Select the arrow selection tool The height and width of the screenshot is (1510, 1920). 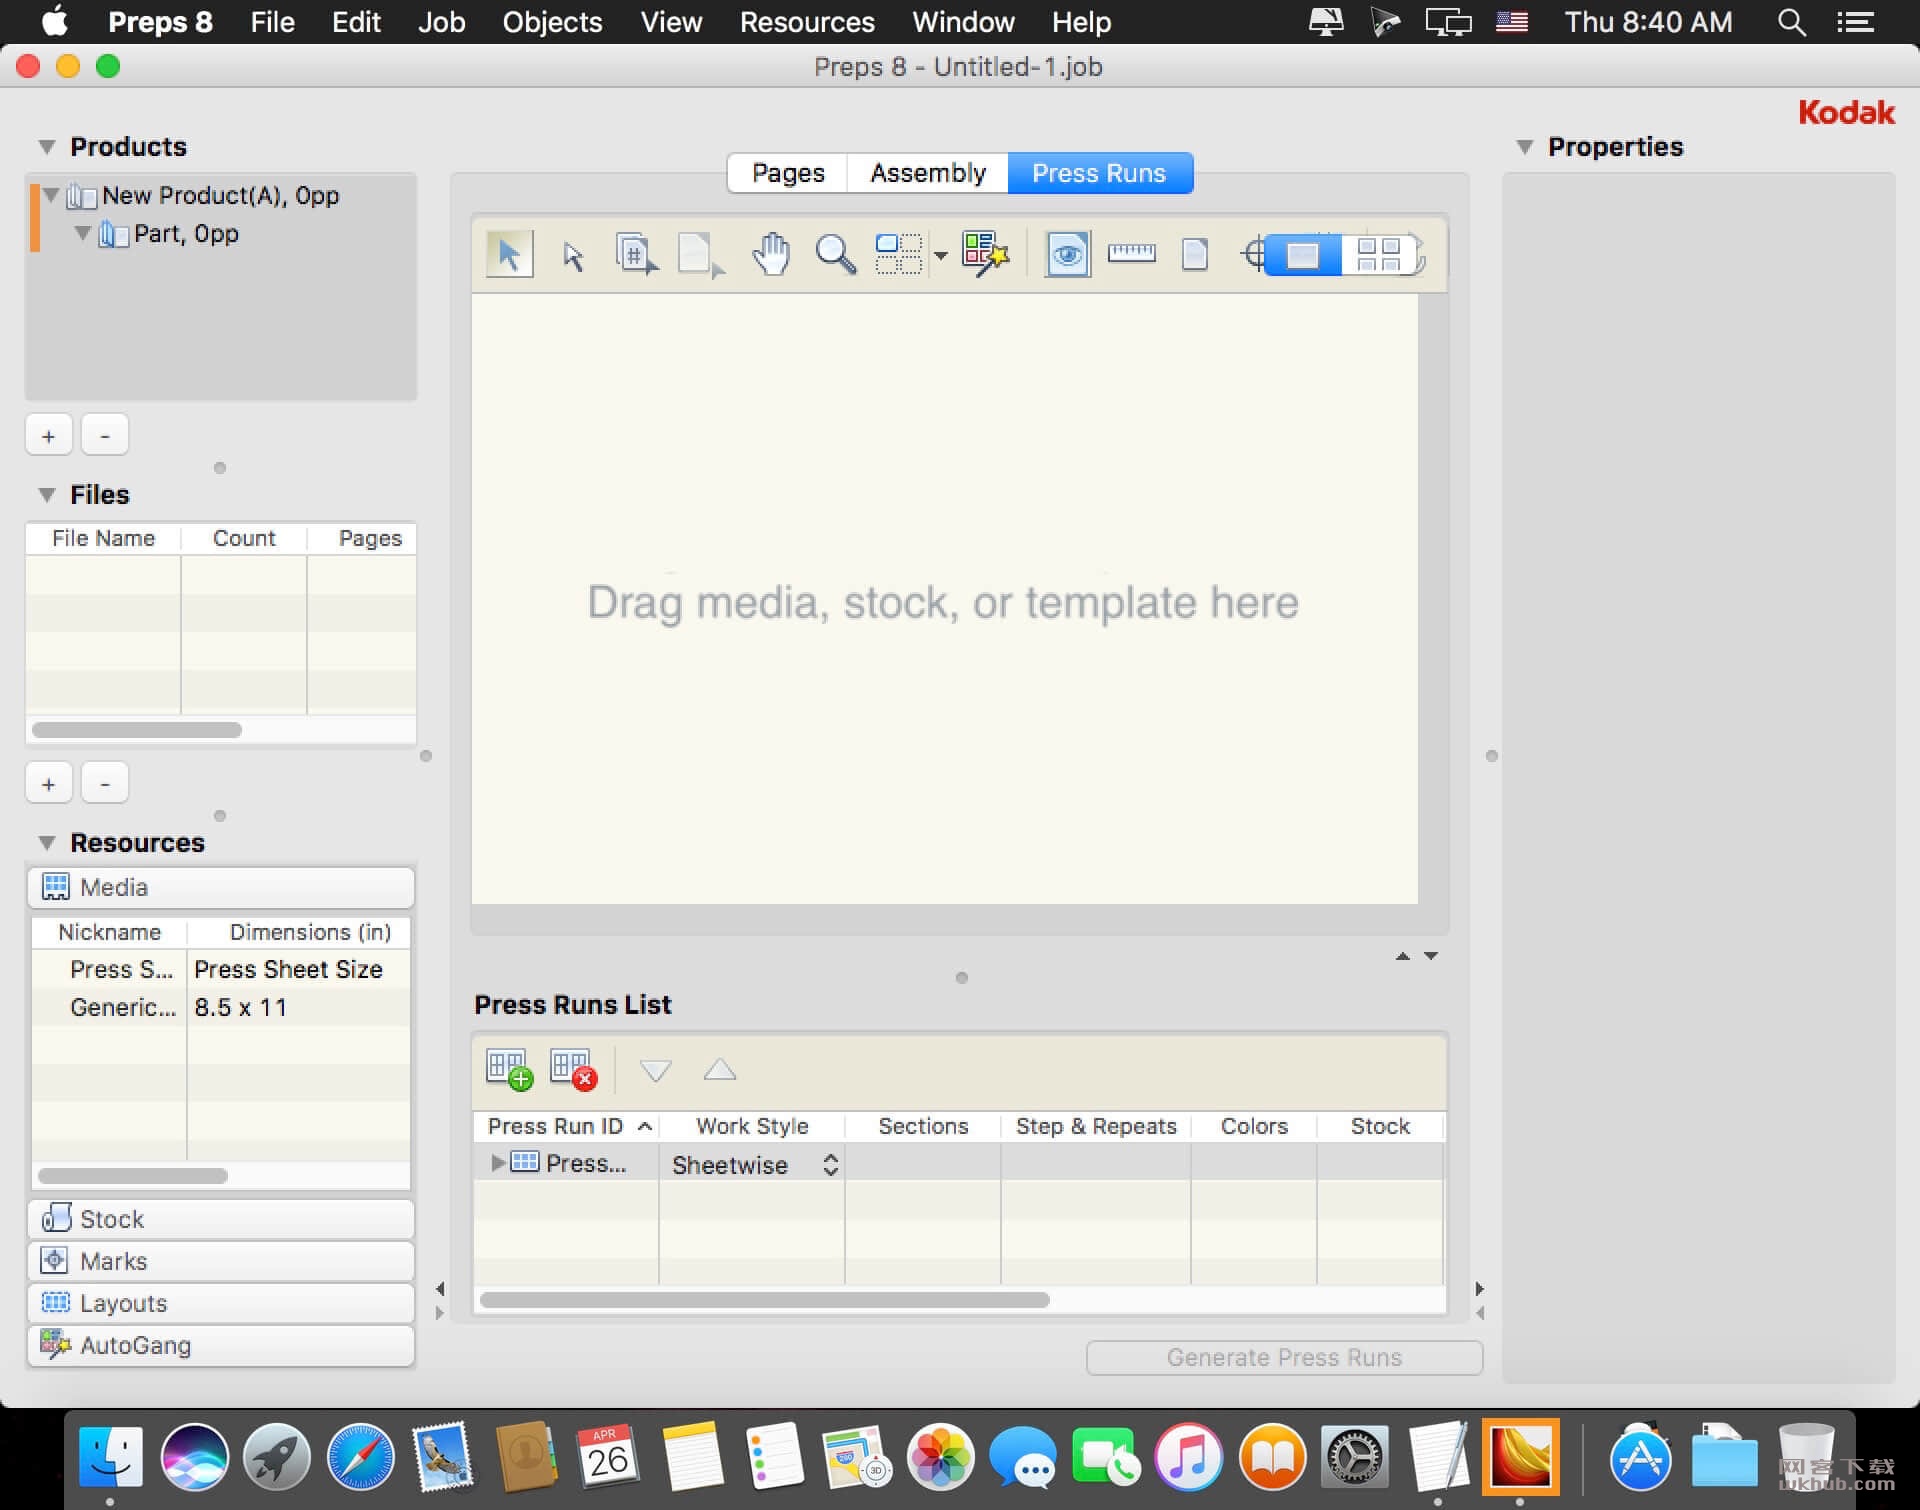509,254
